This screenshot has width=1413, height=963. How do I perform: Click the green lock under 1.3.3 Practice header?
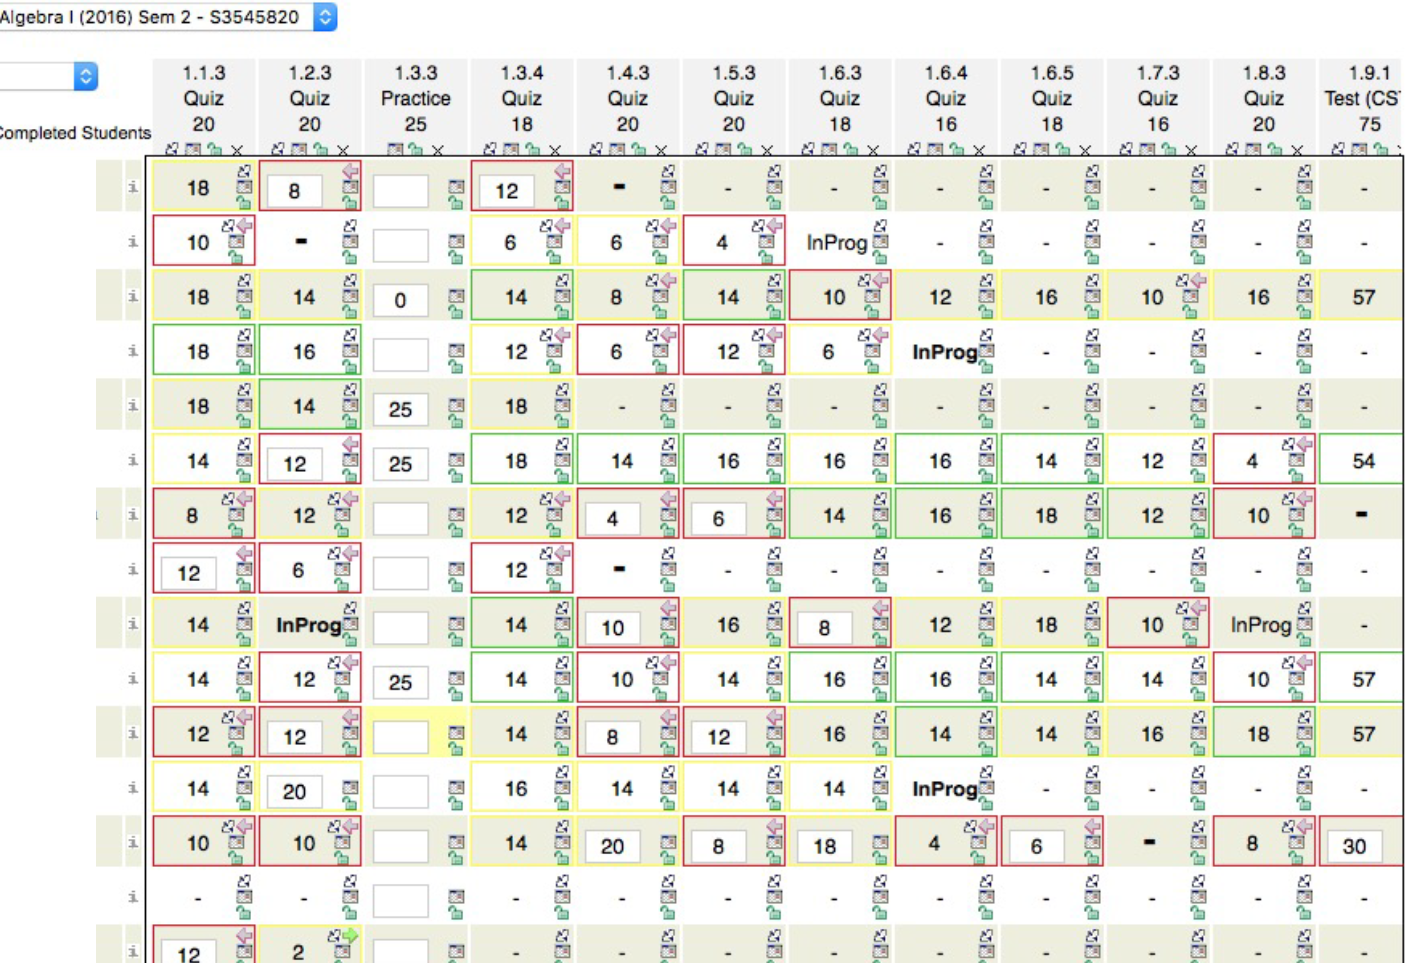click(x=416, y=150)
